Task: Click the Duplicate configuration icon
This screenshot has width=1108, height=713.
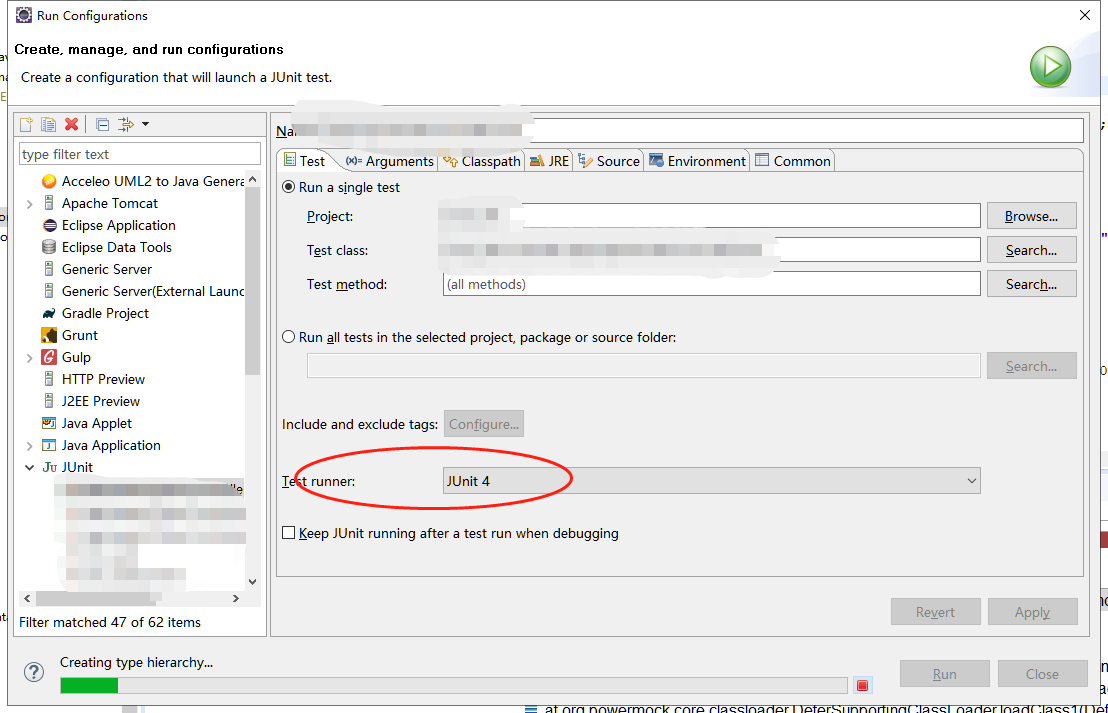Action: (48, 124)
